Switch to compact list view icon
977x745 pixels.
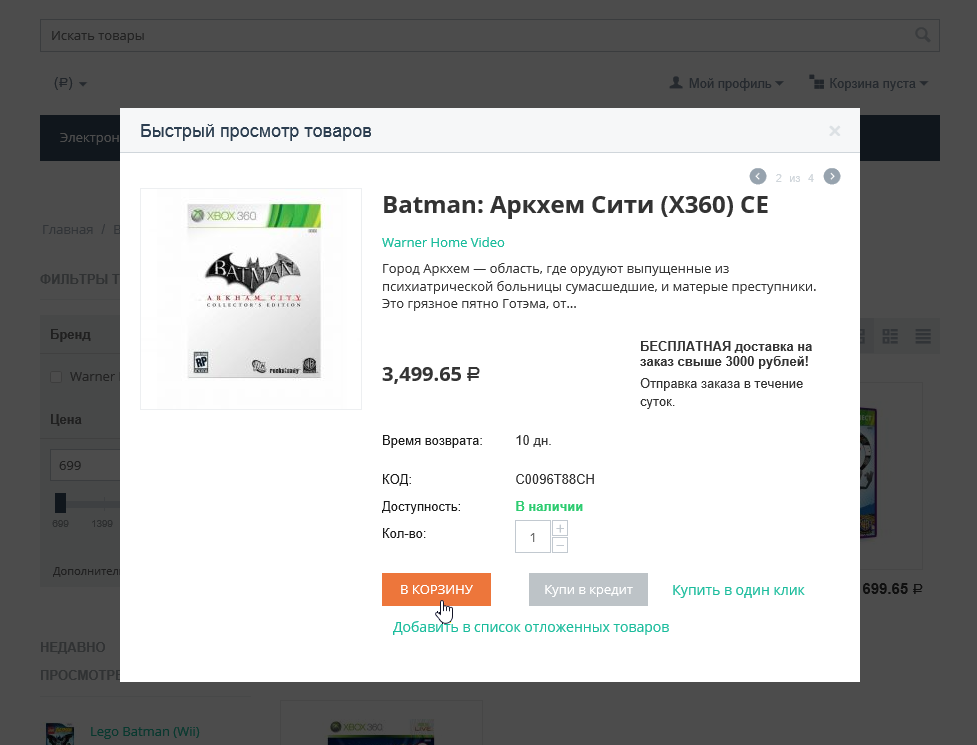(x=923, y=336)
